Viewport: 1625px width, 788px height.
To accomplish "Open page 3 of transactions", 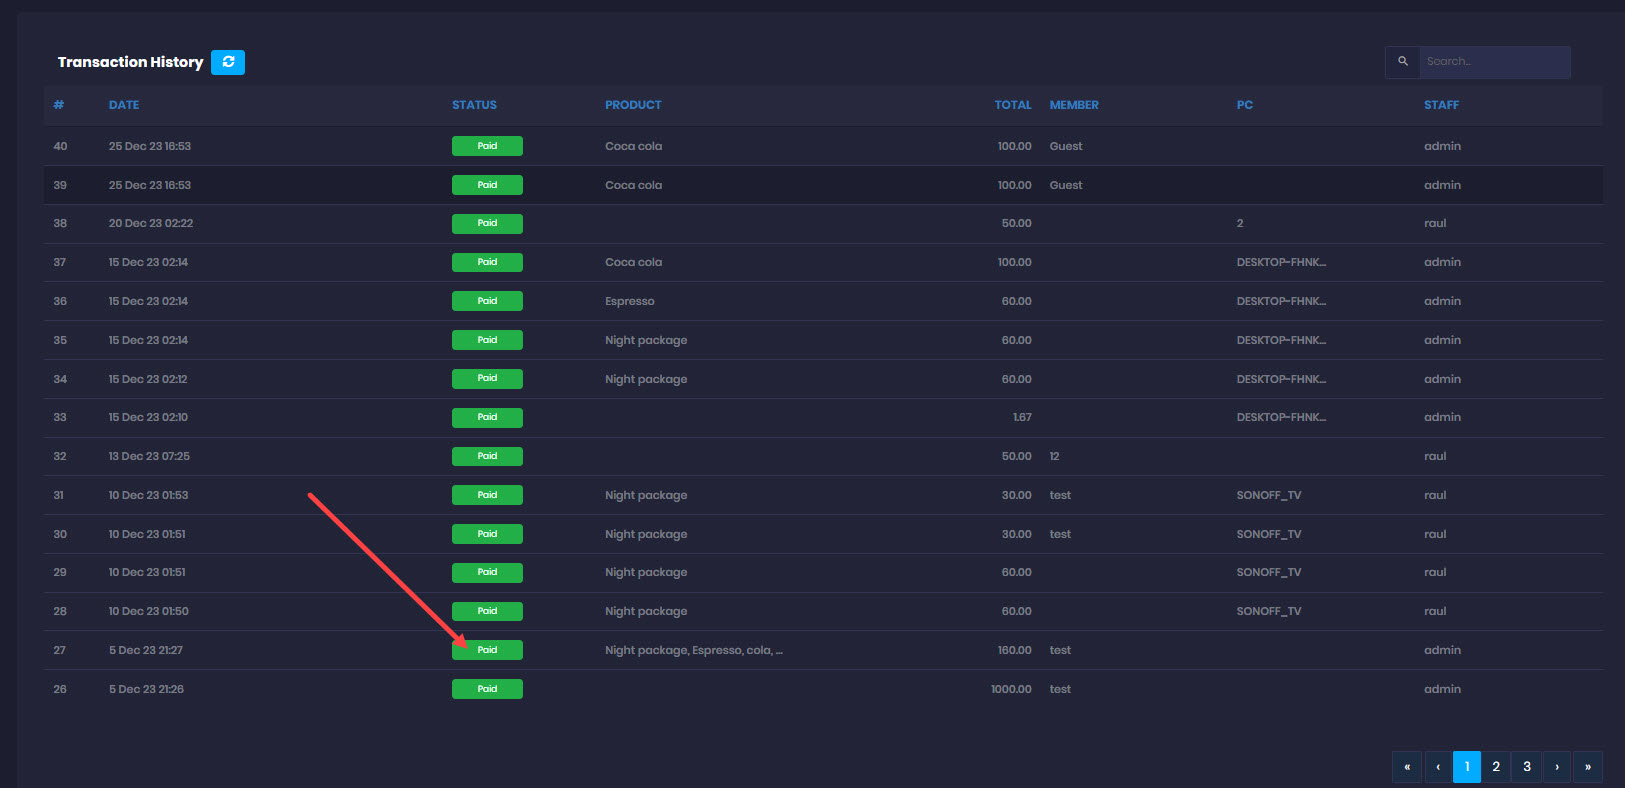I will (x=1526, y=767).
